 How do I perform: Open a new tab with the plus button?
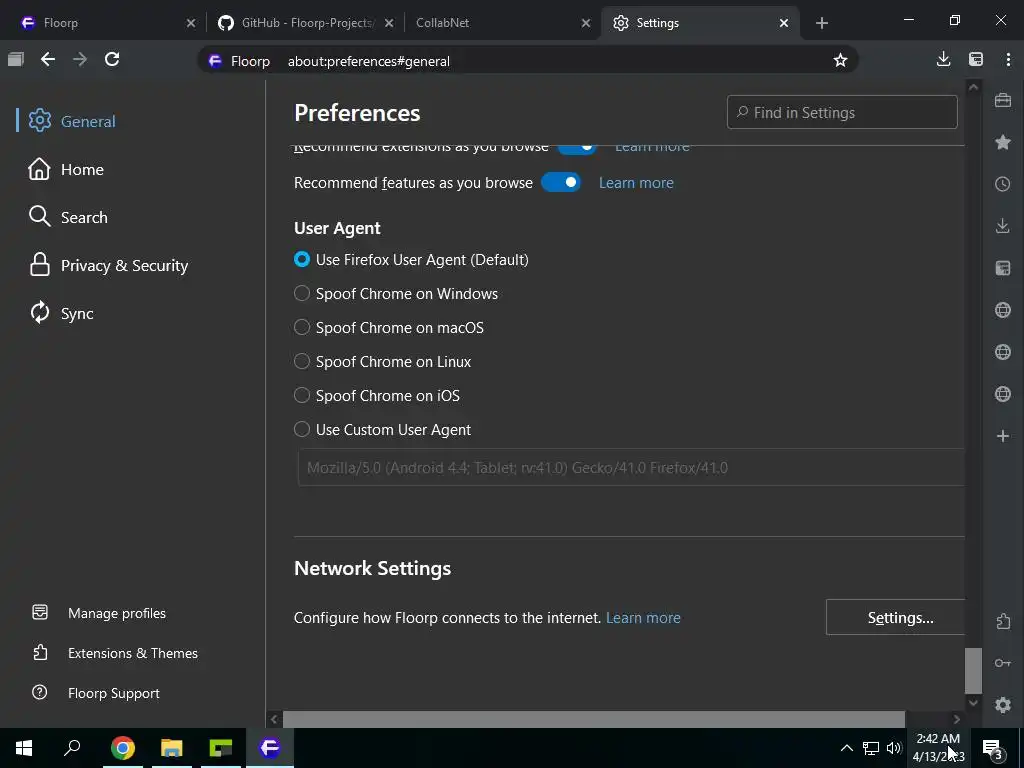tap(822, 23)
